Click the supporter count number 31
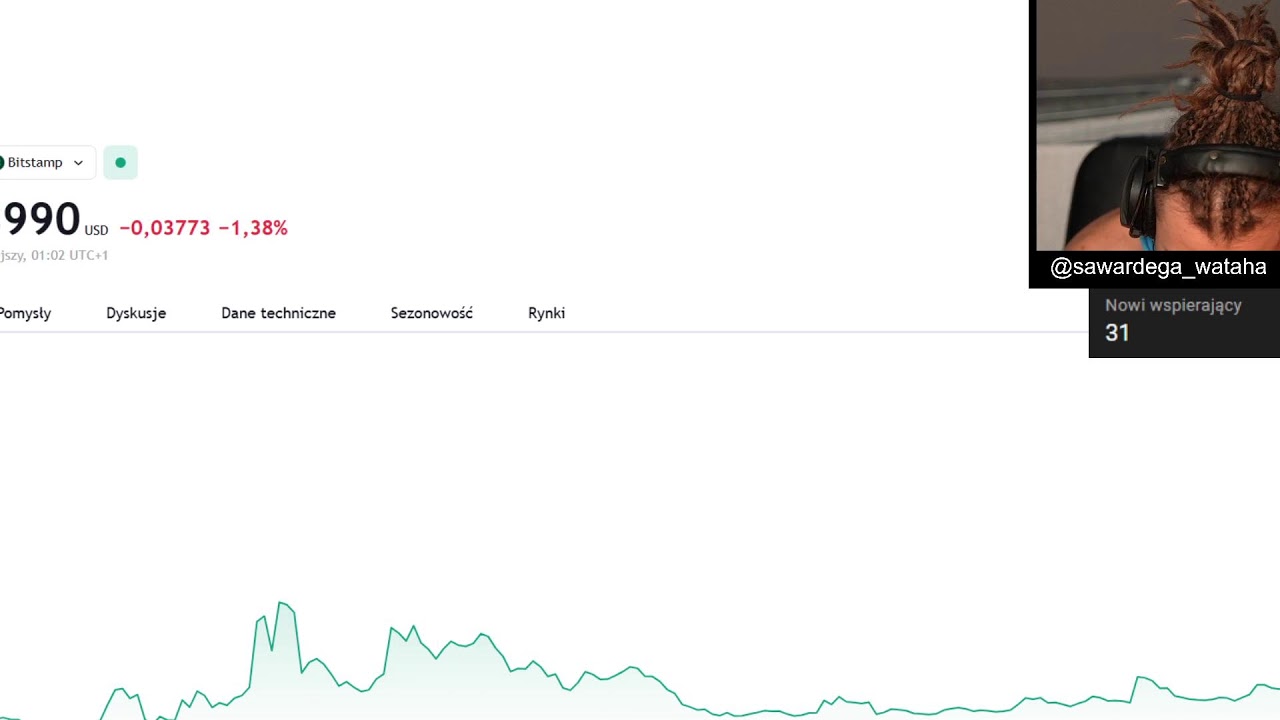The image size is (1280, 720). click(x=1117, y=333)
